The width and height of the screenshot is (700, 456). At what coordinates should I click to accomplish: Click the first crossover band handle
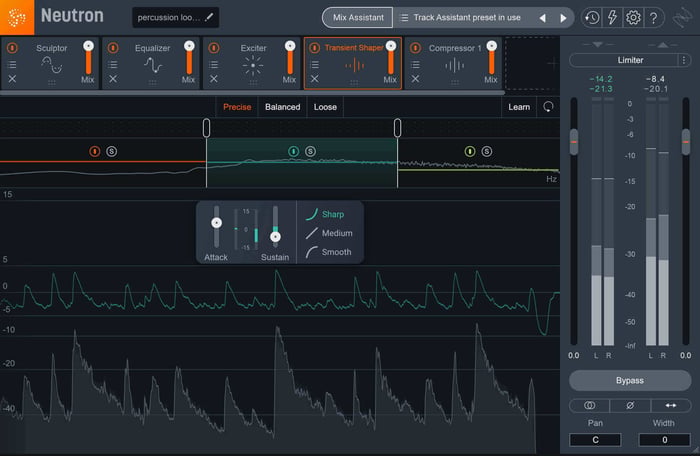point(206,128)
